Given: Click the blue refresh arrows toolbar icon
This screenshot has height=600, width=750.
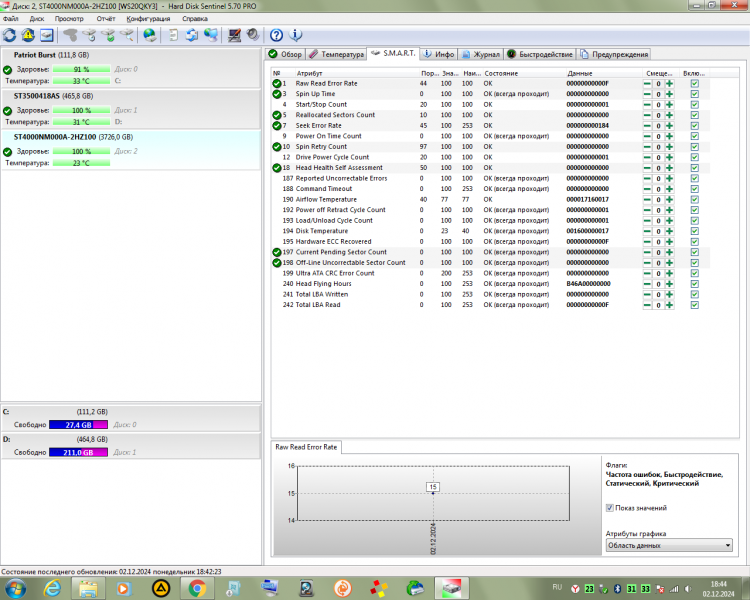Looking at the screenshot, I should pos(10,35).
